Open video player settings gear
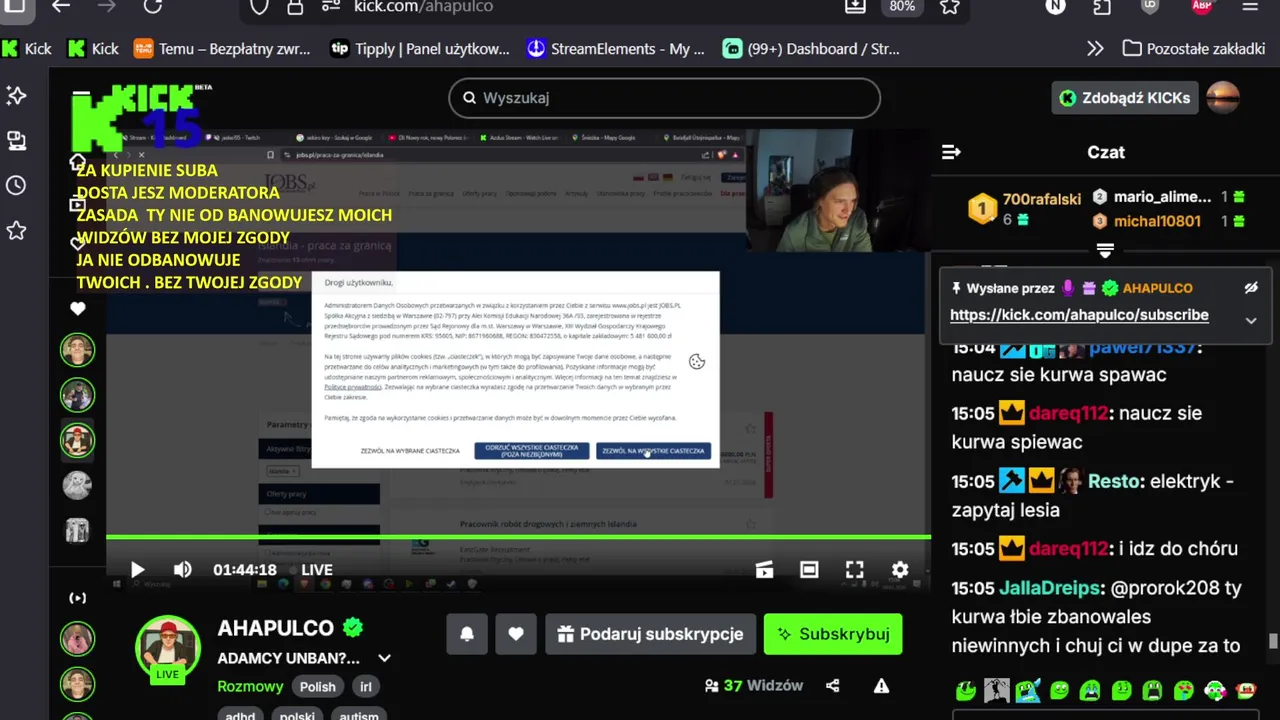This screenshot has width=1280, height=720. point(900,570)
